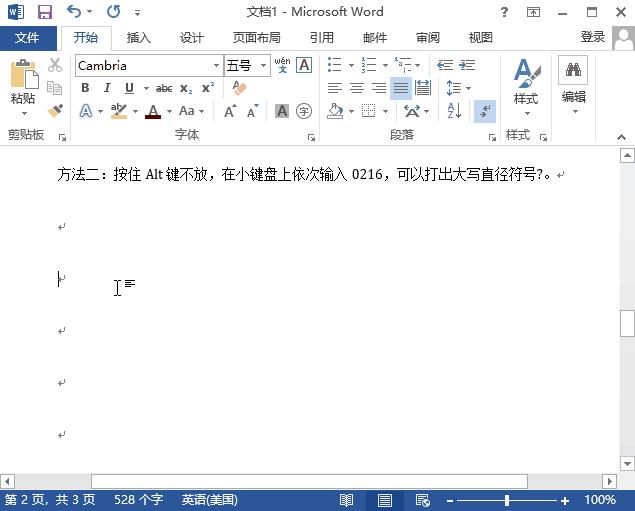The width and height of the screenshot is (635, 511).
Task: Center-align the paragraph text
Action: [x=356, y=88]
